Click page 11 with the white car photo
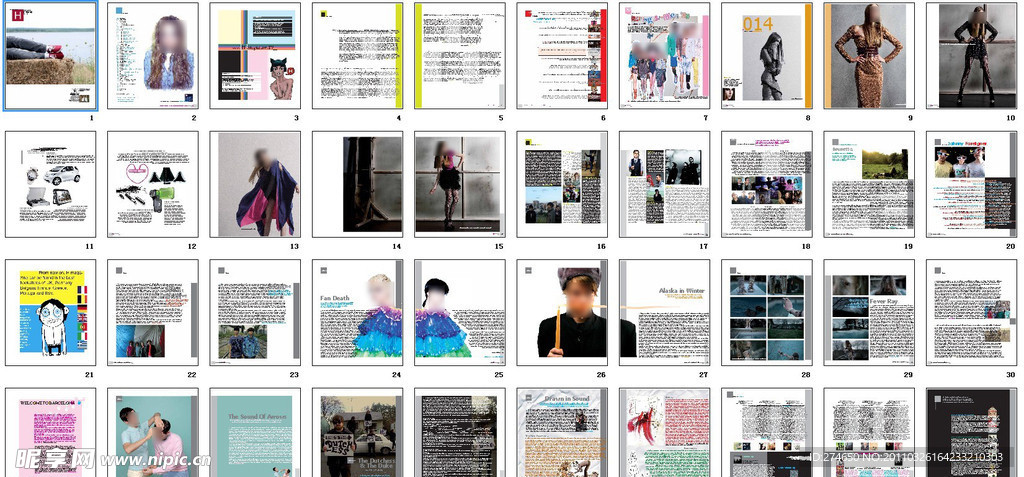 [x=51, y=184]
